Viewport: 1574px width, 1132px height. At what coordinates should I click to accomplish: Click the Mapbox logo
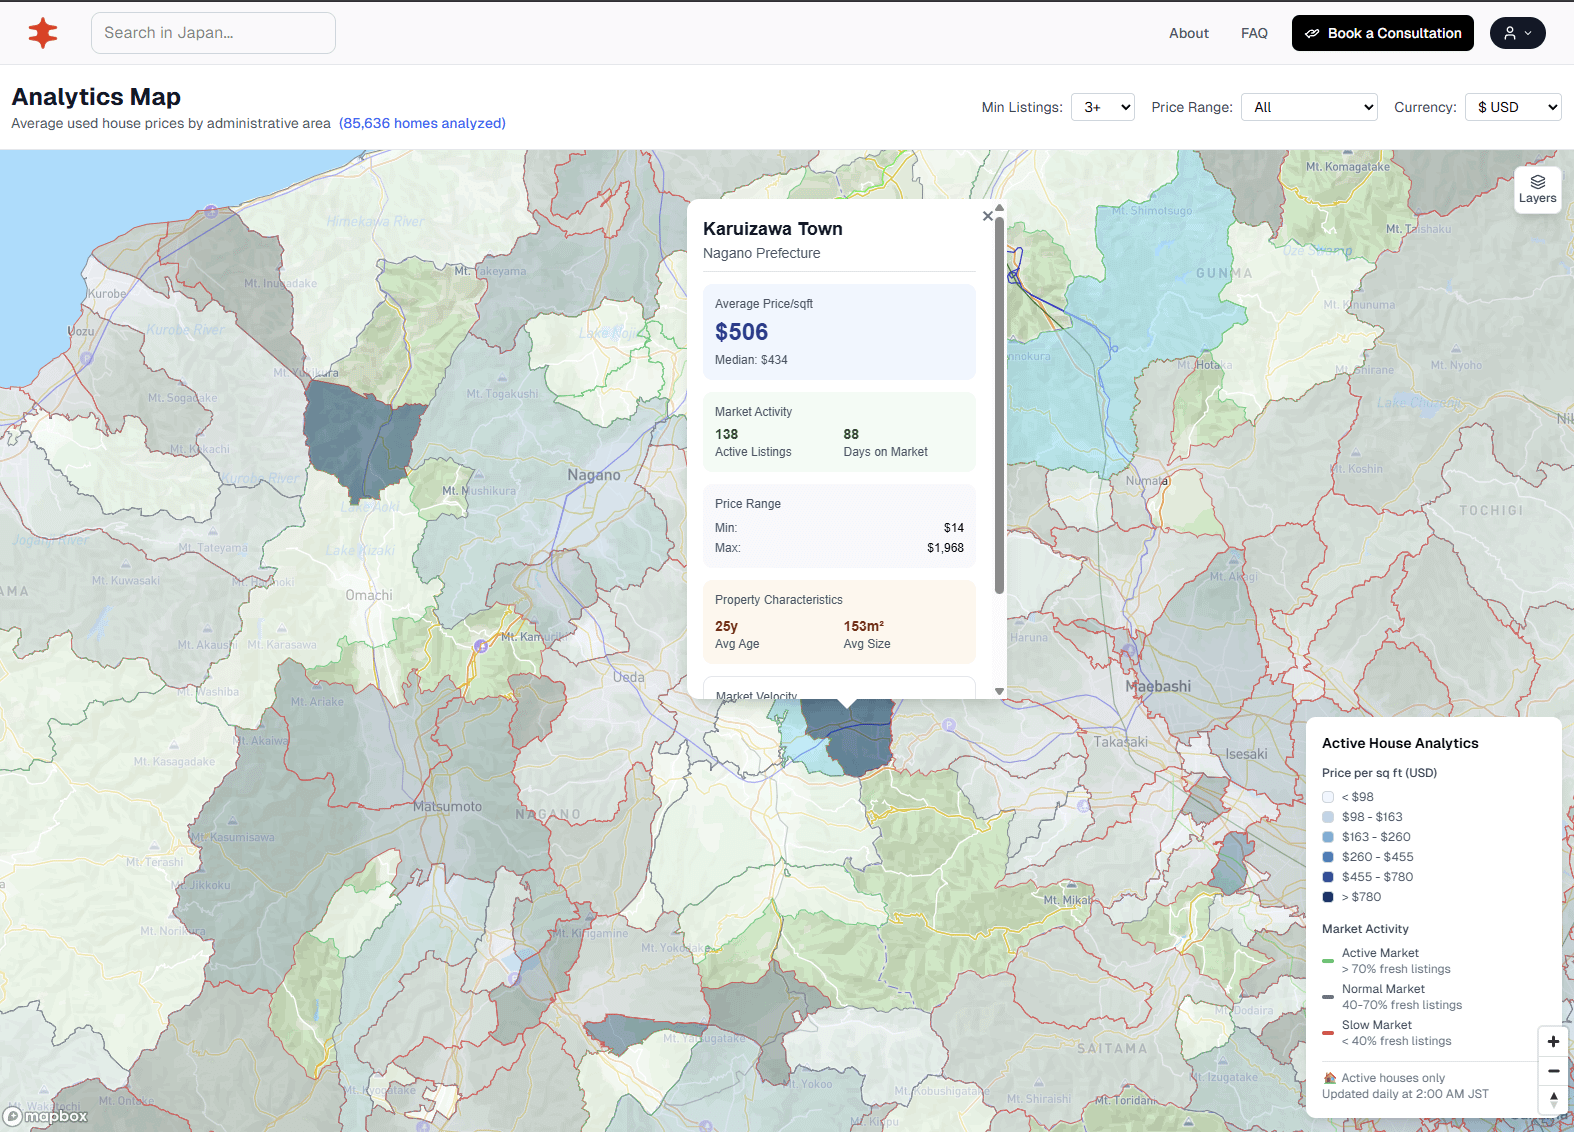point(46,1116)
